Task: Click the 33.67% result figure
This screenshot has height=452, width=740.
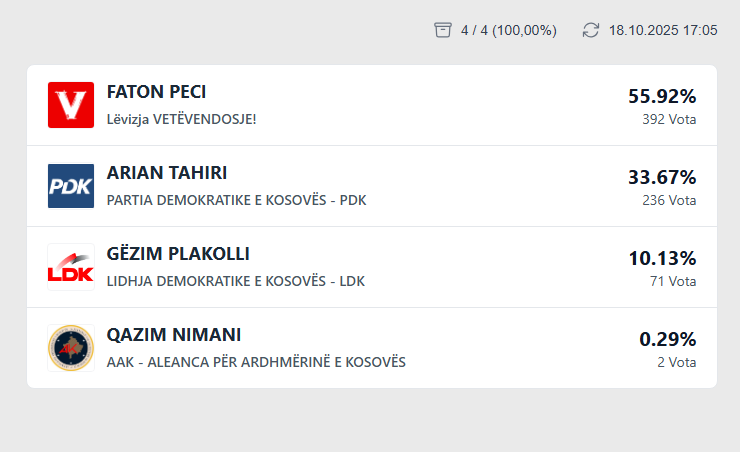Action: tap(662, 177)
